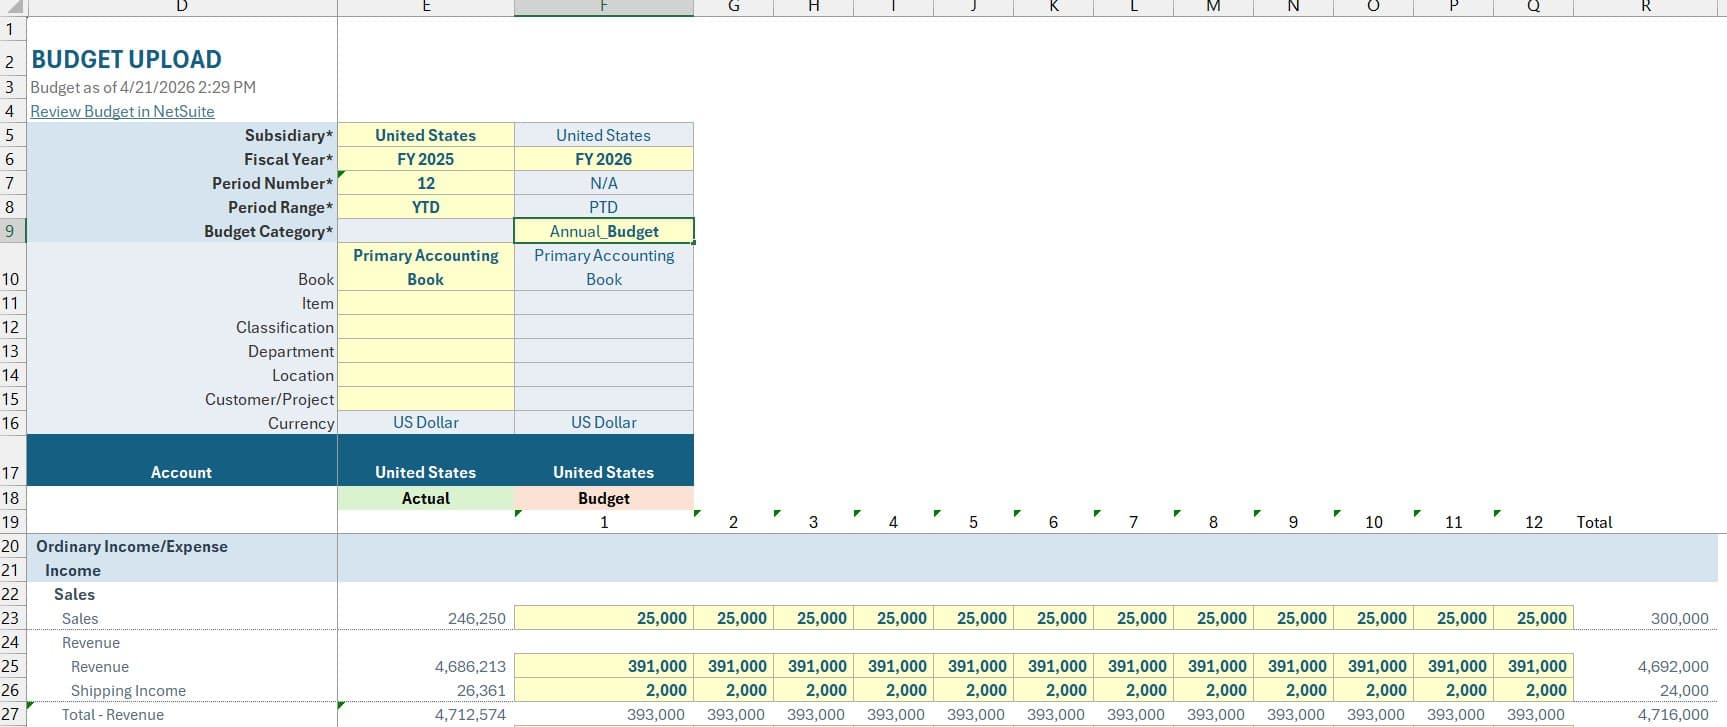This screenshot has width=1727, height=727.
Task: Select the Sales budget cell for period 1
Action: [604, 618]
